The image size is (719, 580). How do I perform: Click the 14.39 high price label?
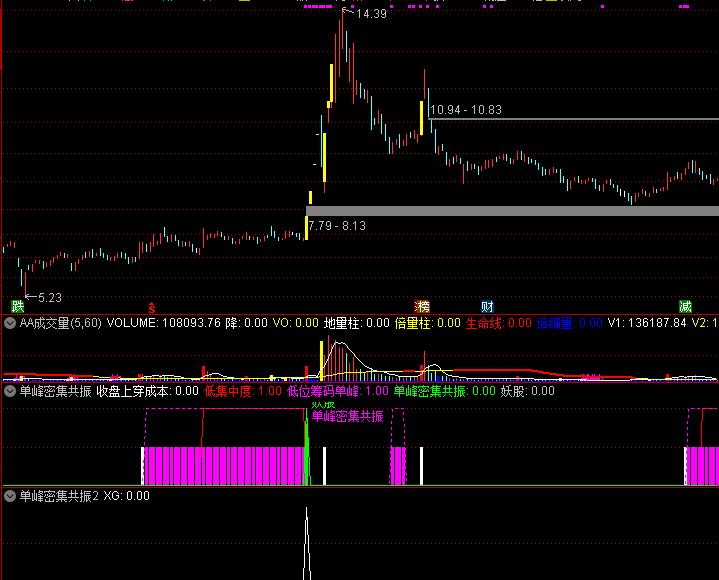tap(371, 14)
